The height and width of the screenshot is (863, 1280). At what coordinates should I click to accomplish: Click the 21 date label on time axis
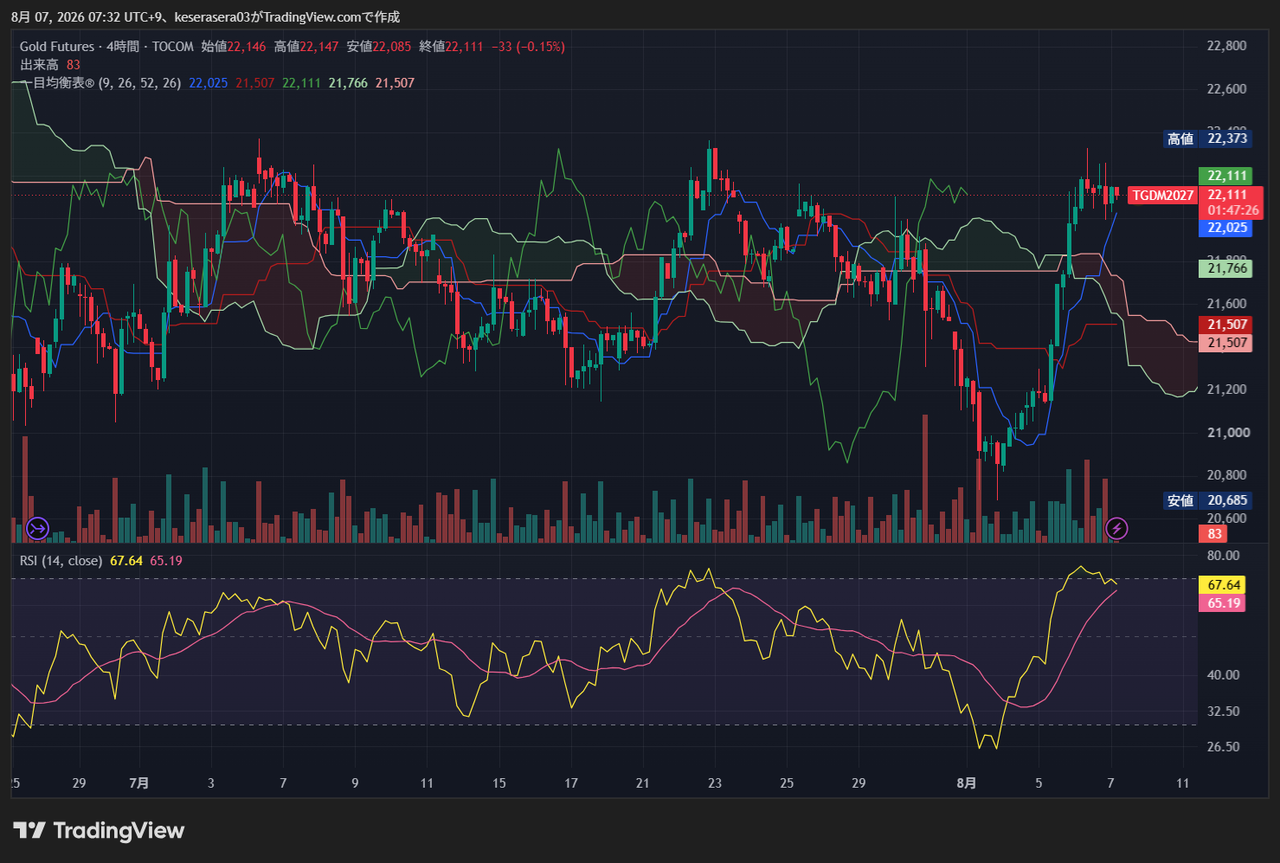tap(642, 782)
